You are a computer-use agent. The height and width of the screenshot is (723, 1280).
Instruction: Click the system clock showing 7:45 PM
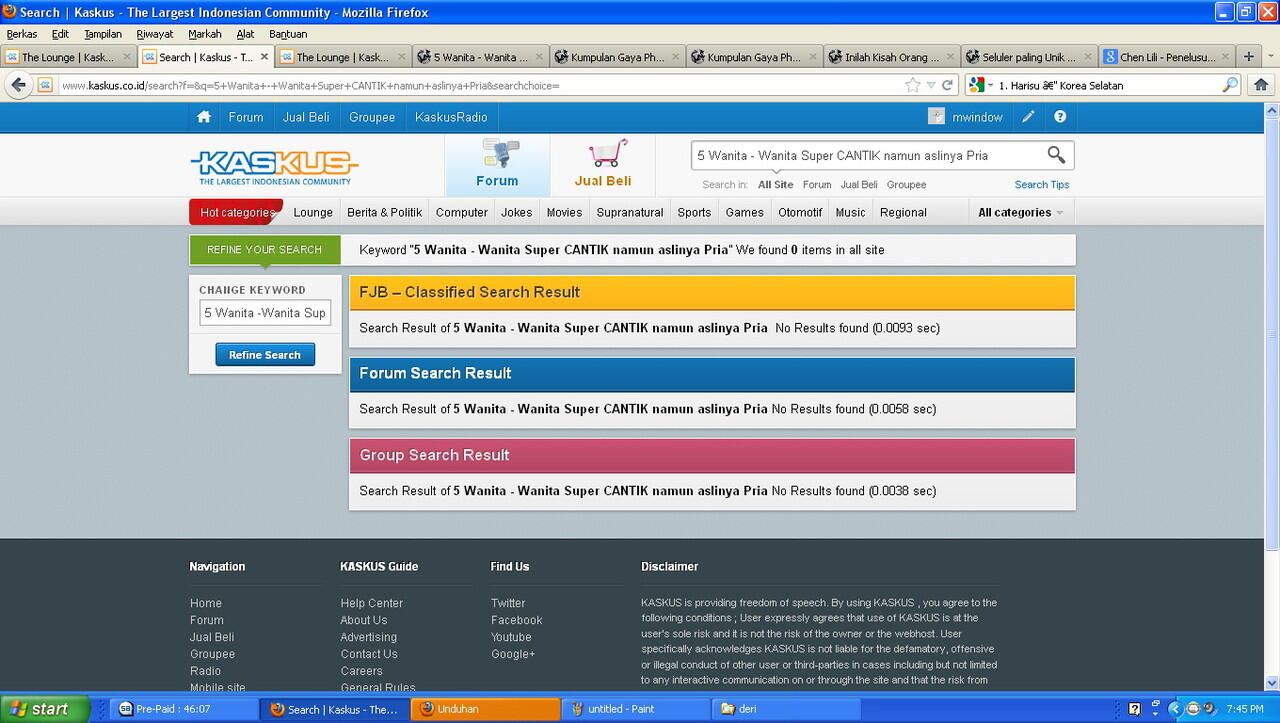click(x=1245, y=709)
